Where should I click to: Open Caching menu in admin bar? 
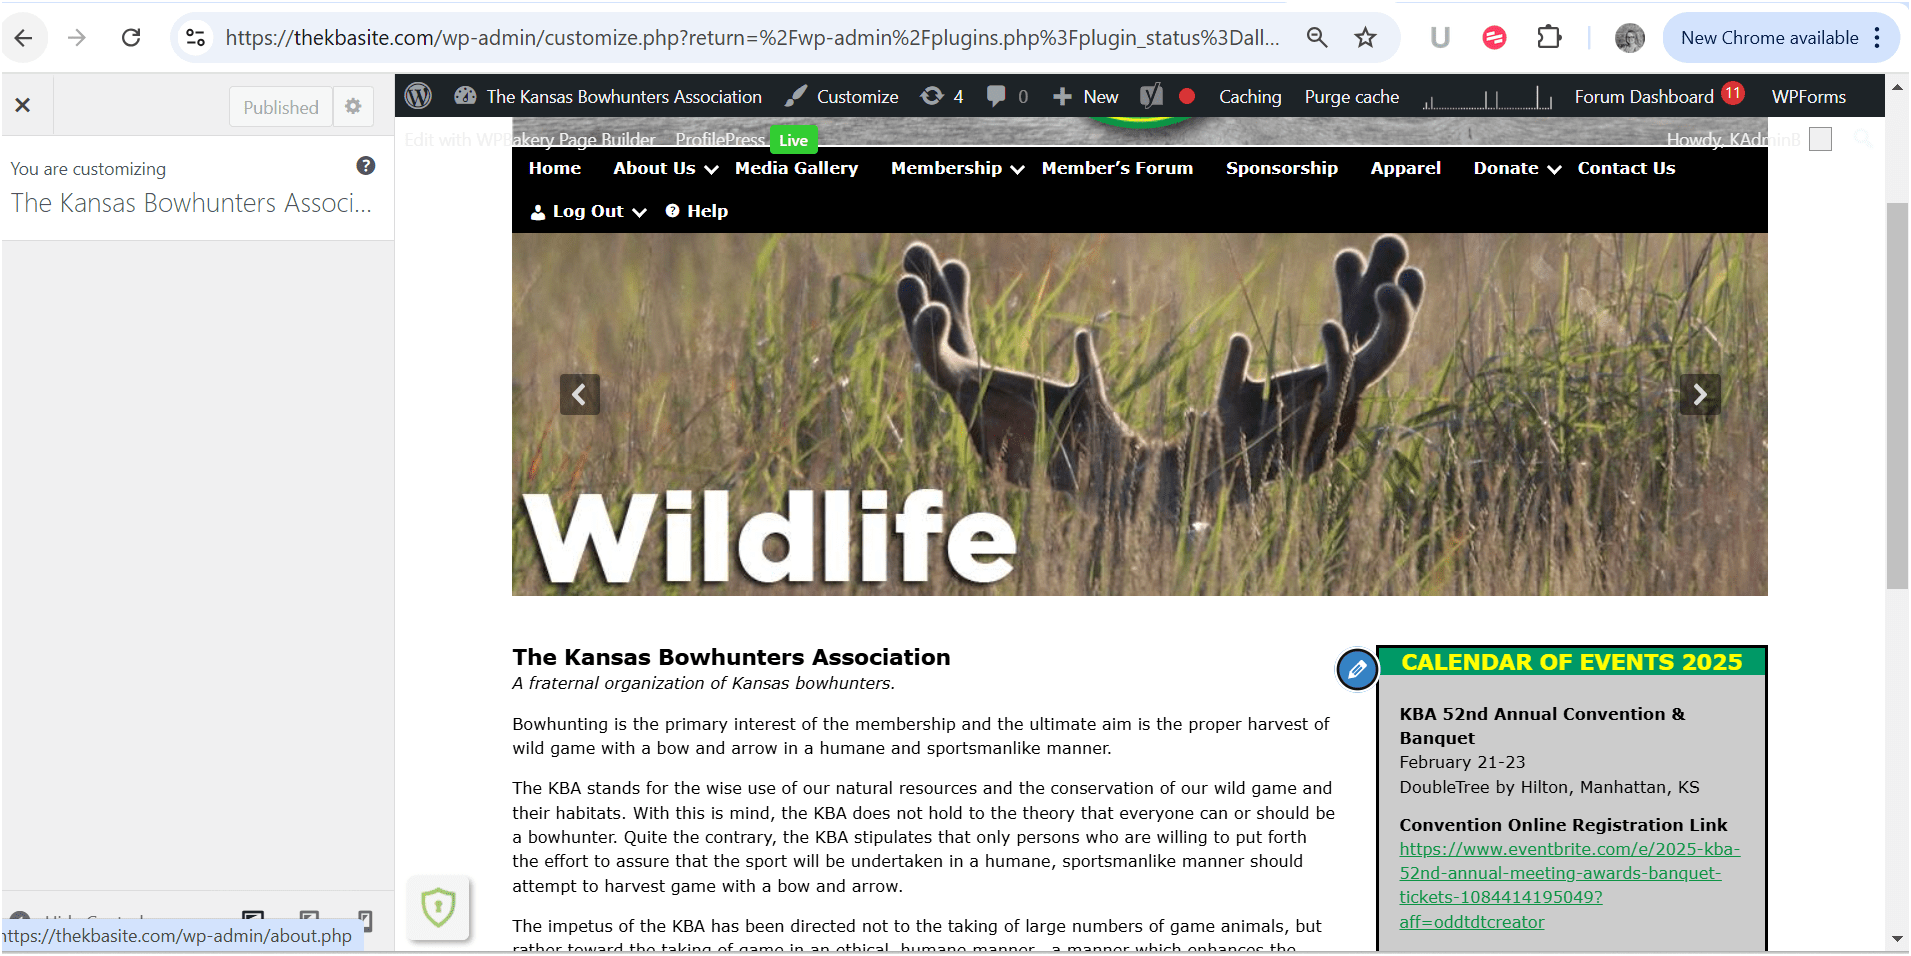(1250, 96)
